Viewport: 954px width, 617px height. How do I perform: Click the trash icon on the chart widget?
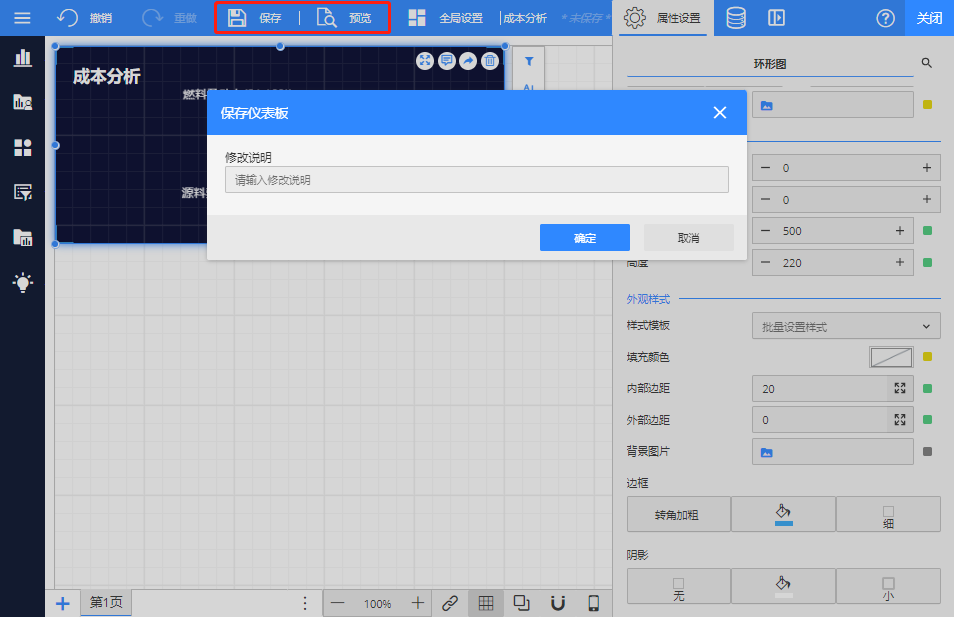click(489, 61)
